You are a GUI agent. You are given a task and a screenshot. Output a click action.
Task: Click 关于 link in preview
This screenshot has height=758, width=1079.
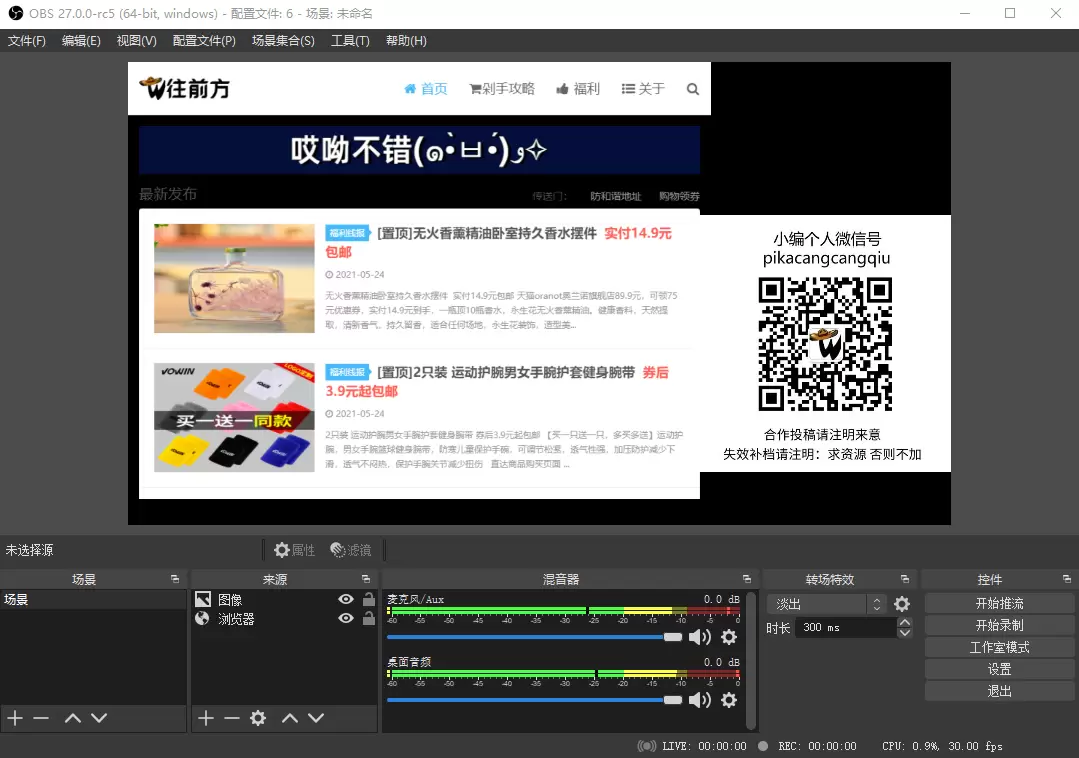tap(643, 89)
